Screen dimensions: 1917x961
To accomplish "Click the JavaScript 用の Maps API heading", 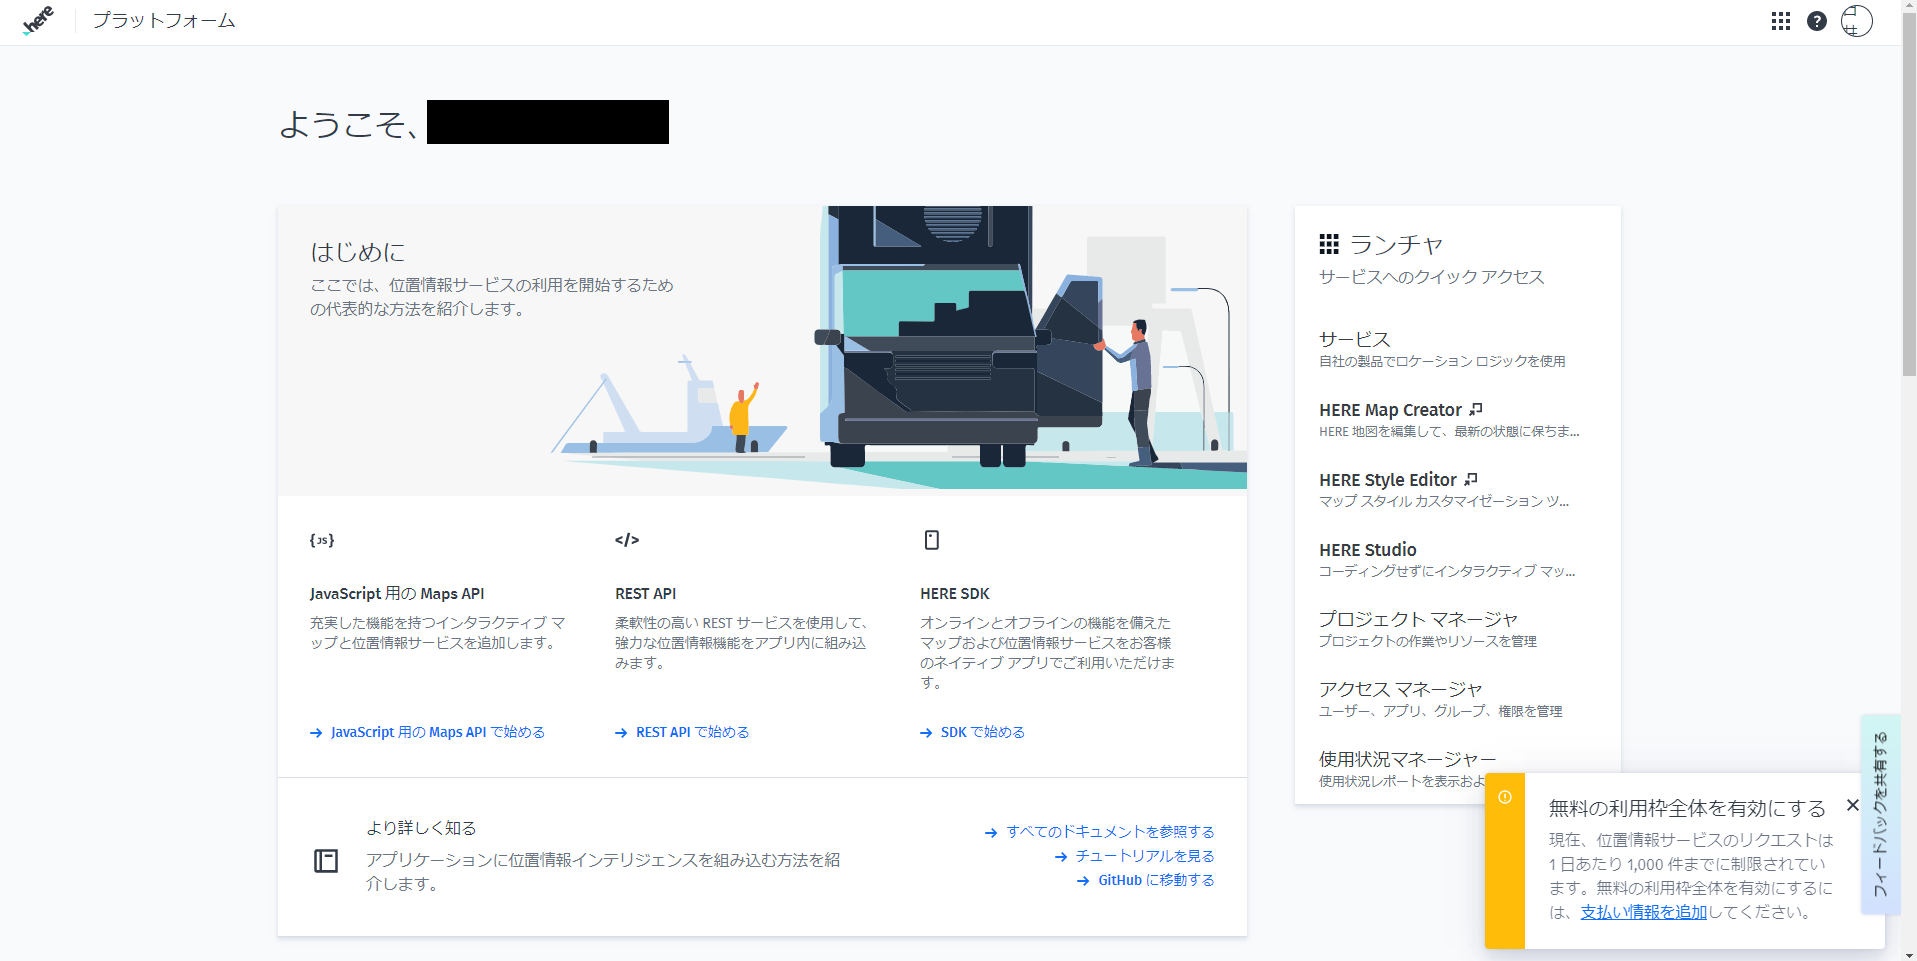I will (x=397, y=594).
